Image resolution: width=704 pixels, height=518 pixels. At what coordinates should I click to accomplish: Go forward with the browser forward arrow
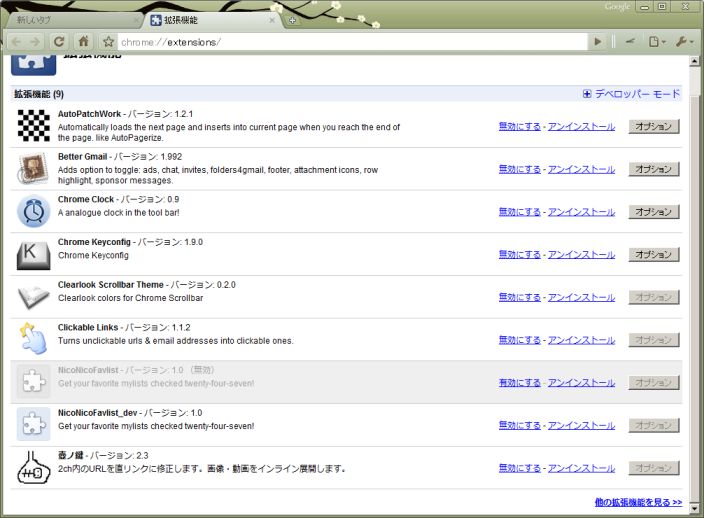point(35,42)
